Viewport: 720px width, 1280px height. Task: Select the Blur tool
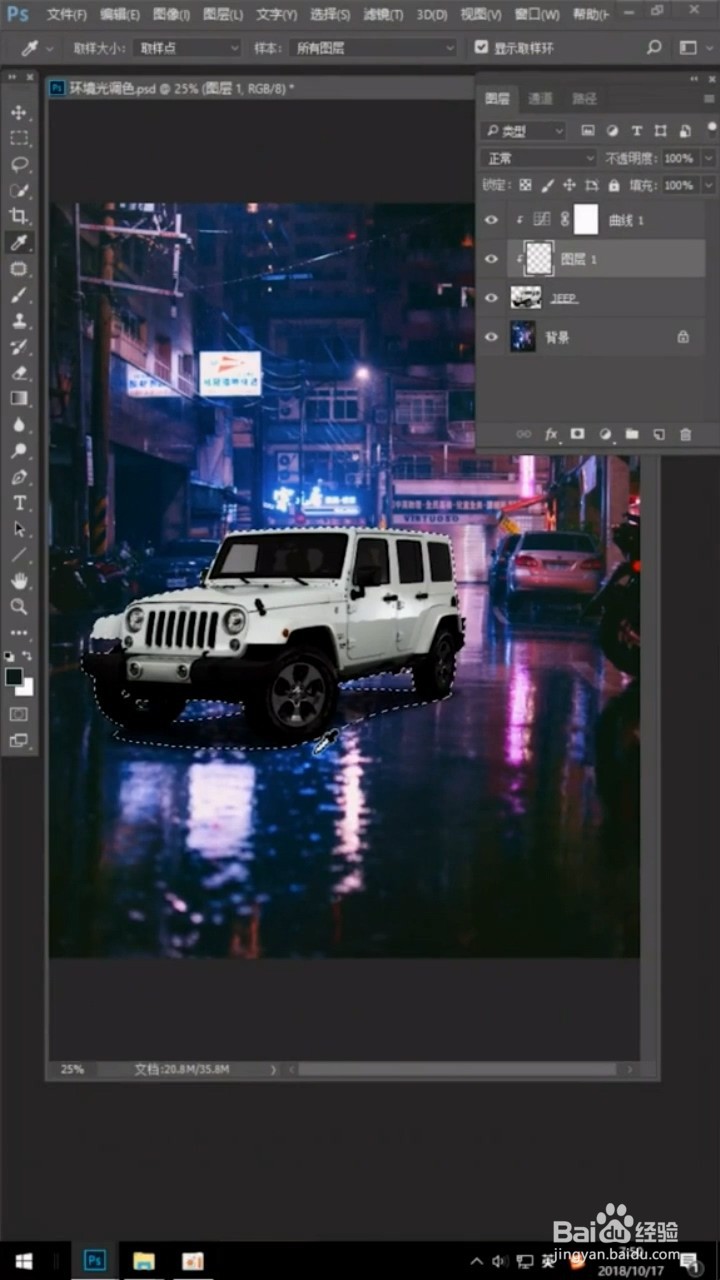point(19,424)
